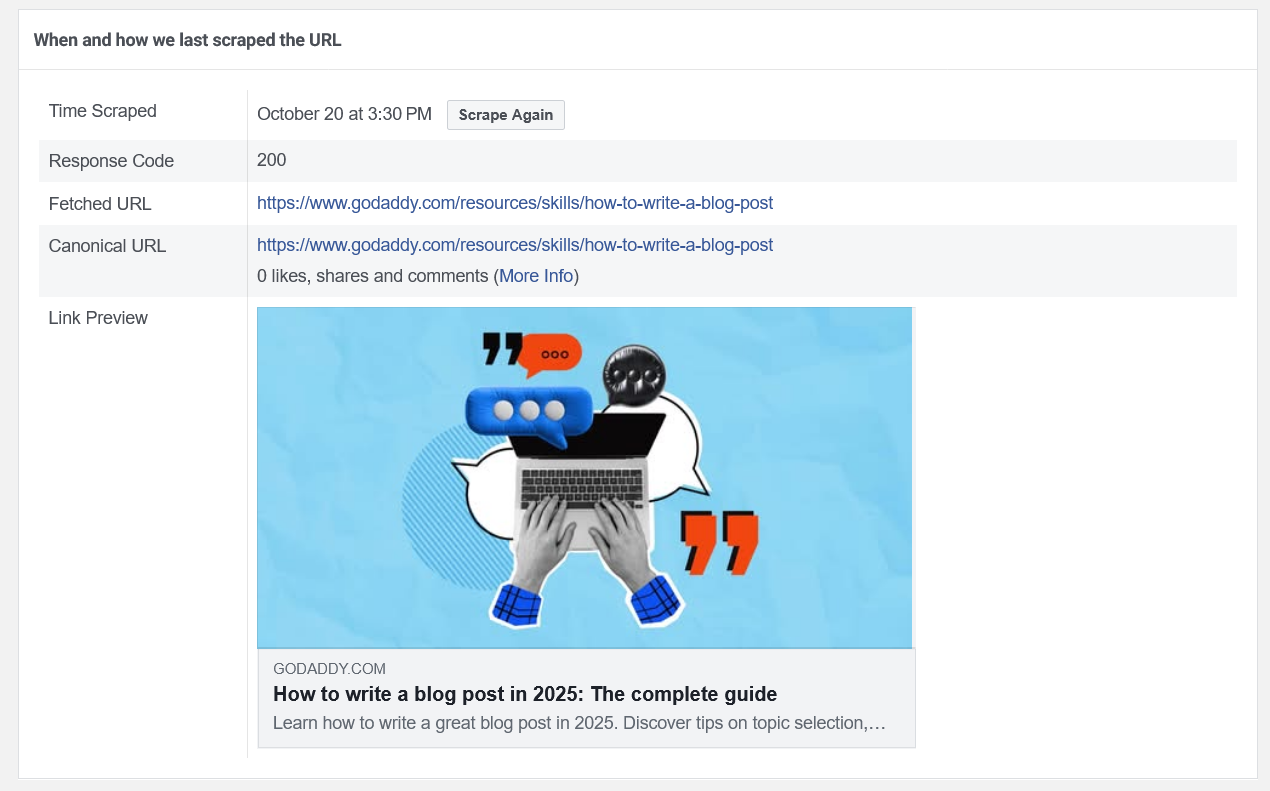Viewport: 1270px width, 791px height.
Task: Click the link preview article title
Action: pos(524,694)
